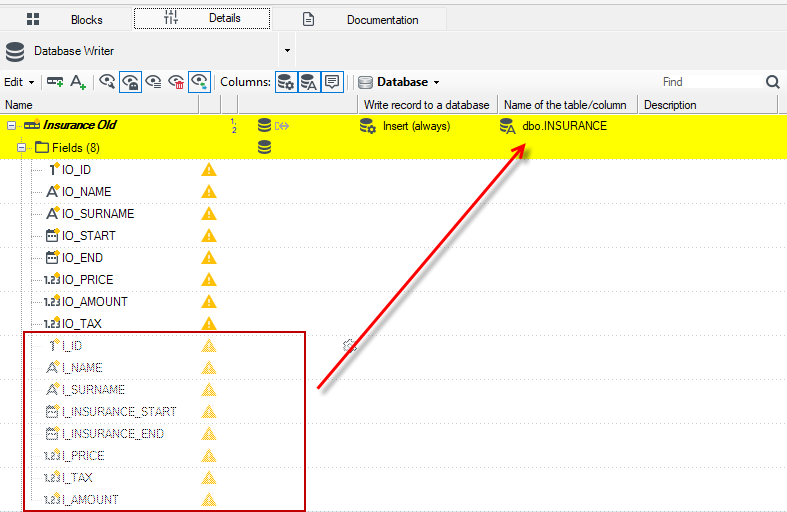The height and width of the screenshot is (512, 787).
Task: Click the warning icon next to IO_PRICE
Action: [209, 280]
